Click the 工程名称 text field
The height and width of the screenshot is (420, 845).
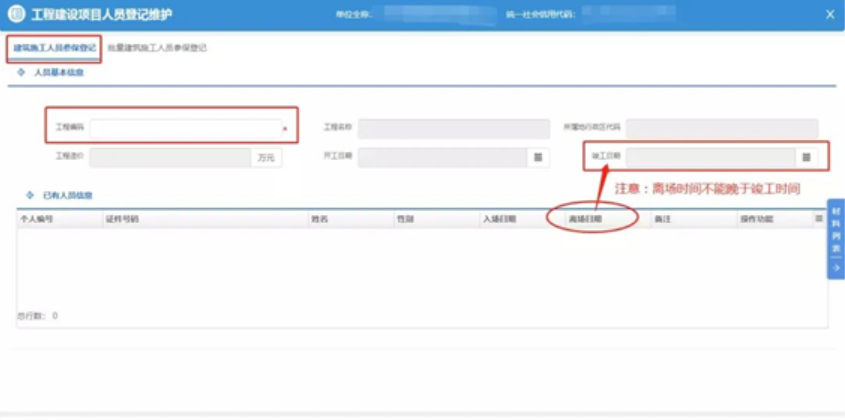[453, 128]
